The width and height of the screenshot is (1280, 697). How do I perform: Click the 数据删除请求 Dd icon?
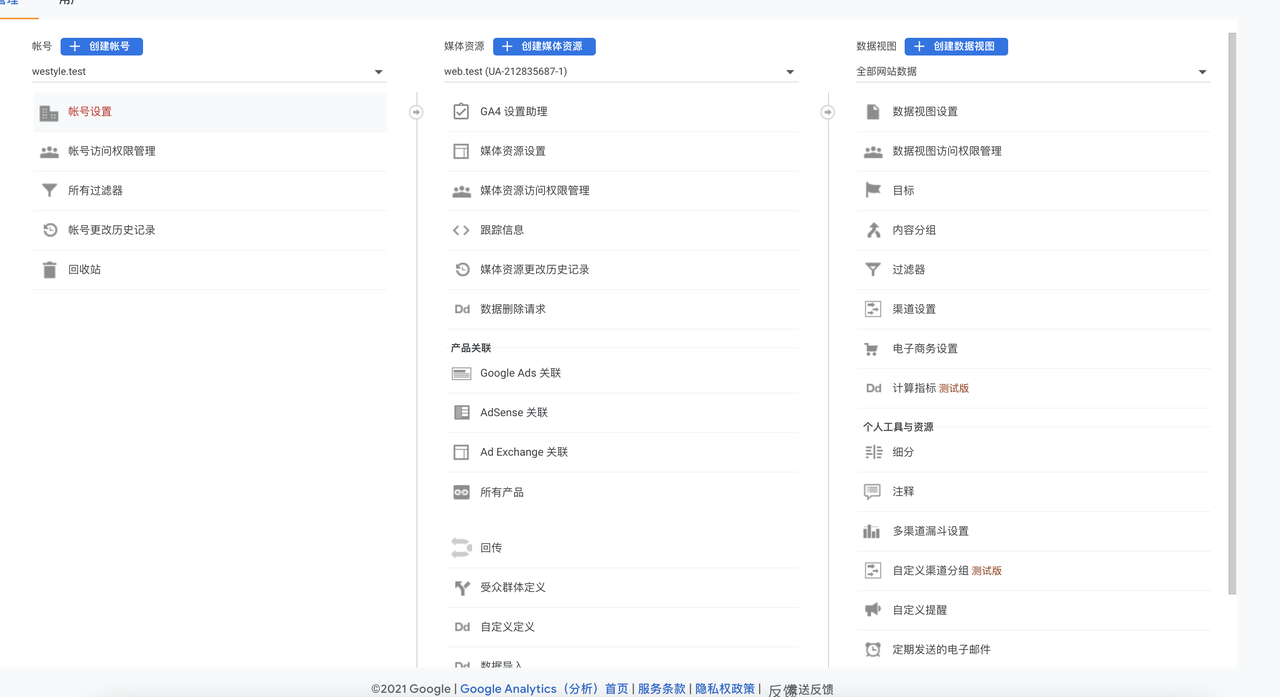461,309
